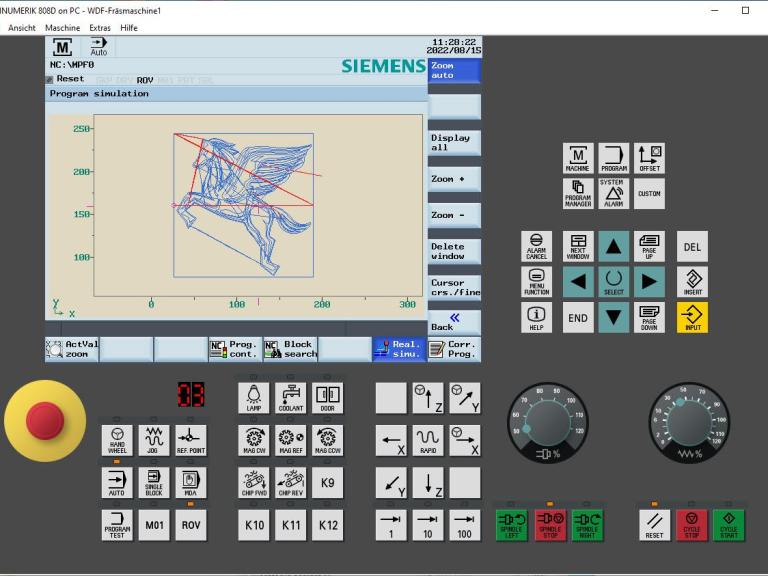Open the Hilfe menu
This screenshot has height=576, width=768.
pyautogui.click(x=129, y=28)
